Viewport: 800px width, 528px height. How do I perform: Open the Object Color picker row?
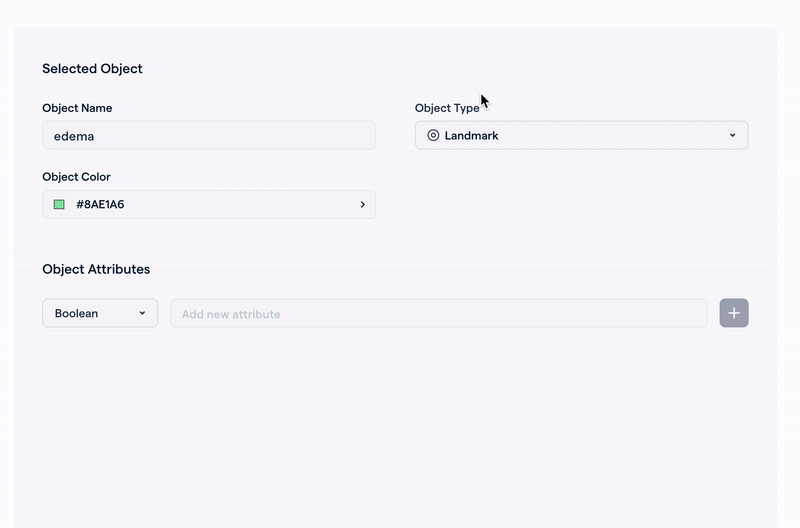click(x=209, y=204)
